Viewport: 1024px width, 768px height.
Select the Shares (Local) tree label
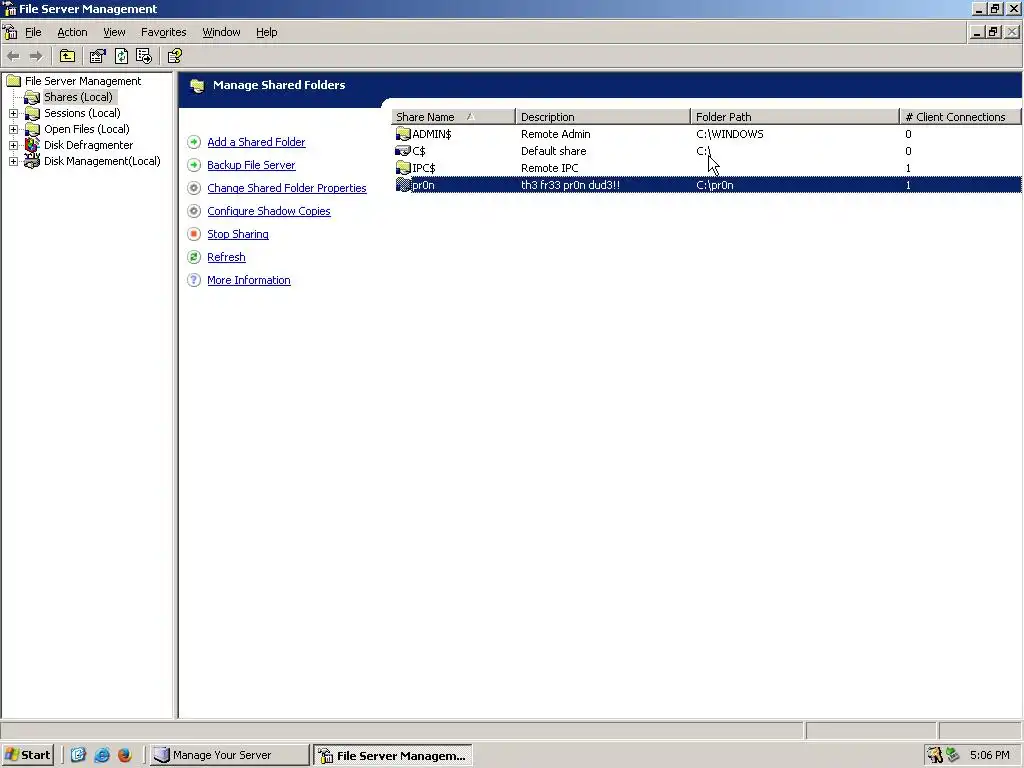pos(78,97)
